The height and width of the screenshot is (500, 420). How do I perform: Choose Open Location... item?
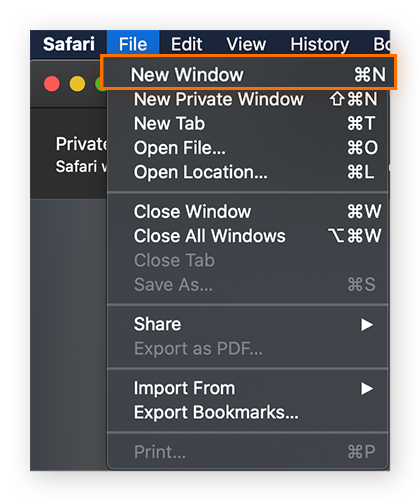pos(248,172)
